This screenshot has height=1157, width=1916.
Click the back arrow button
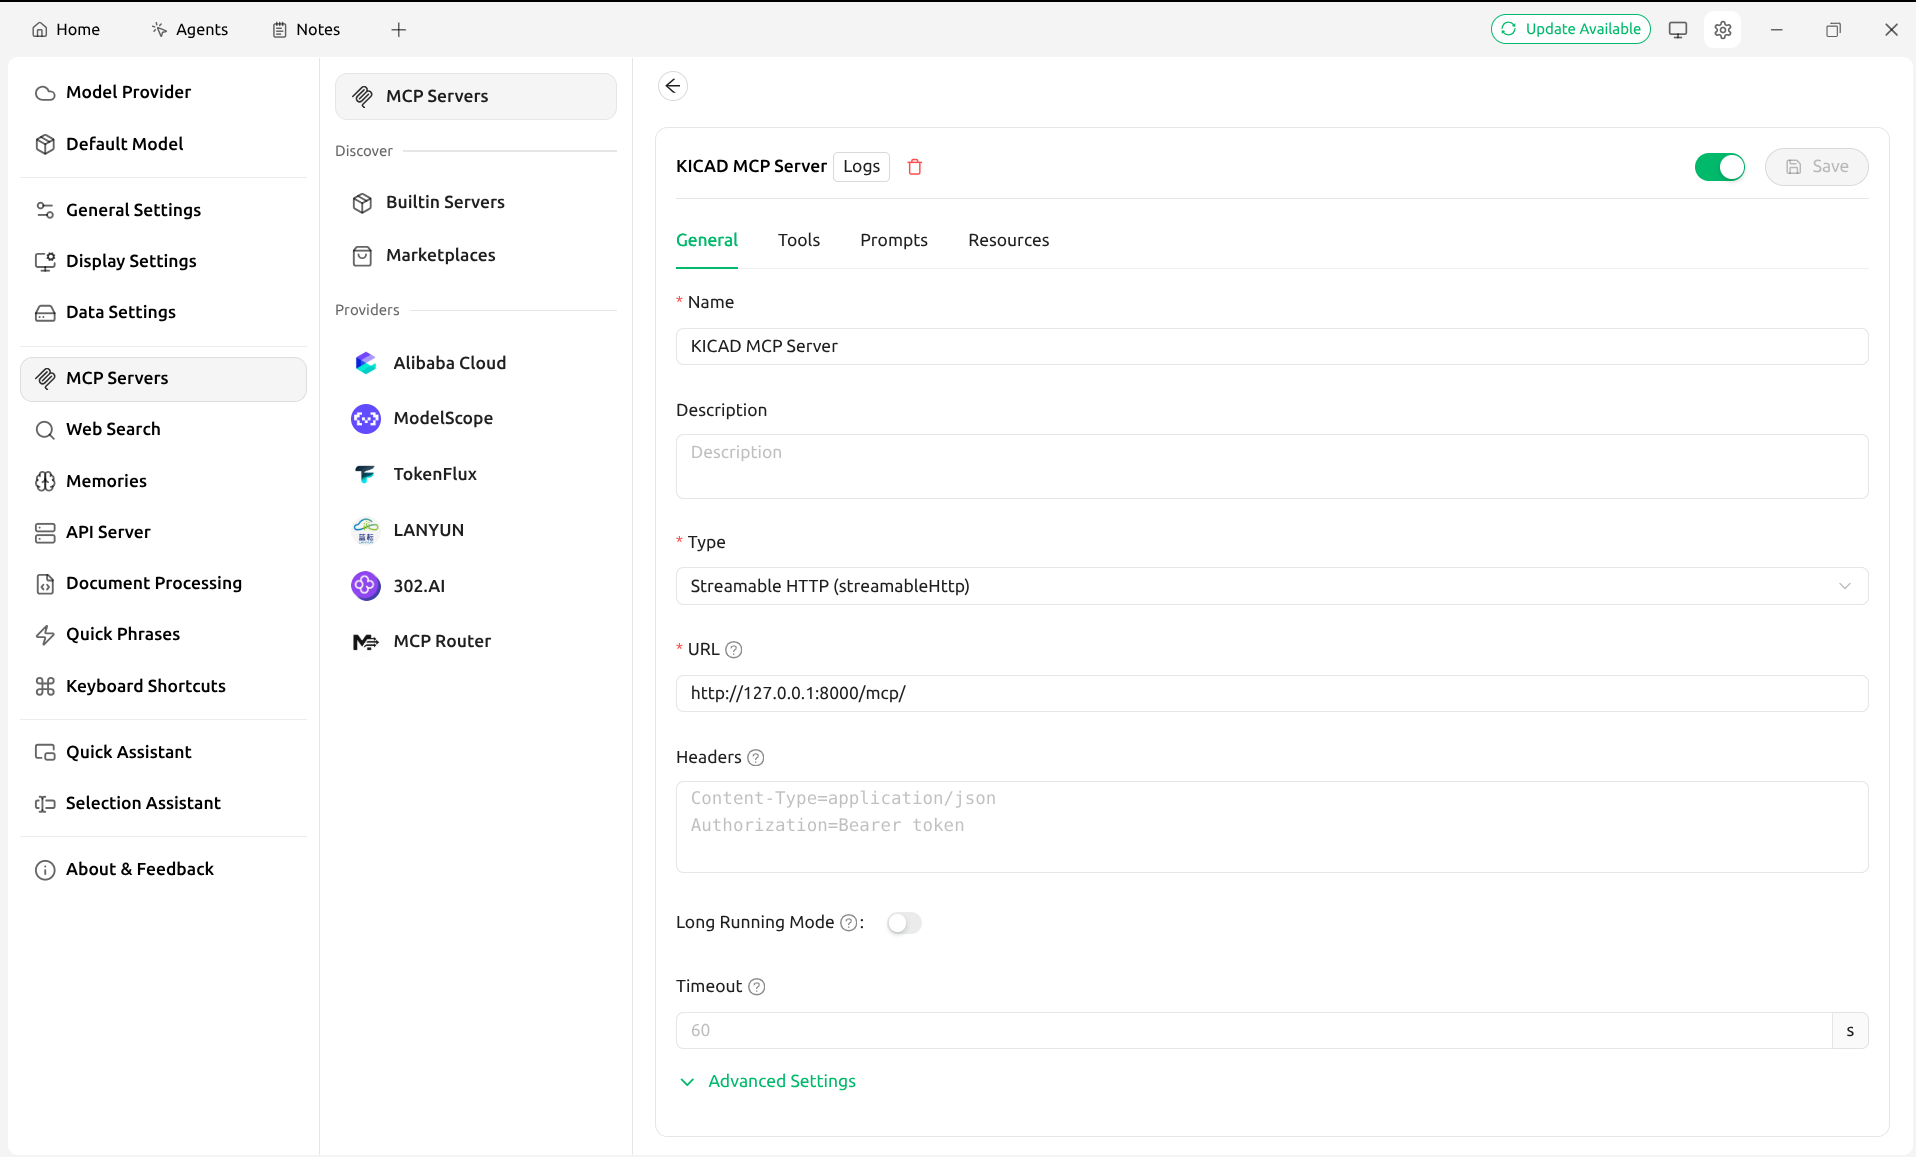tap(673, 86)
